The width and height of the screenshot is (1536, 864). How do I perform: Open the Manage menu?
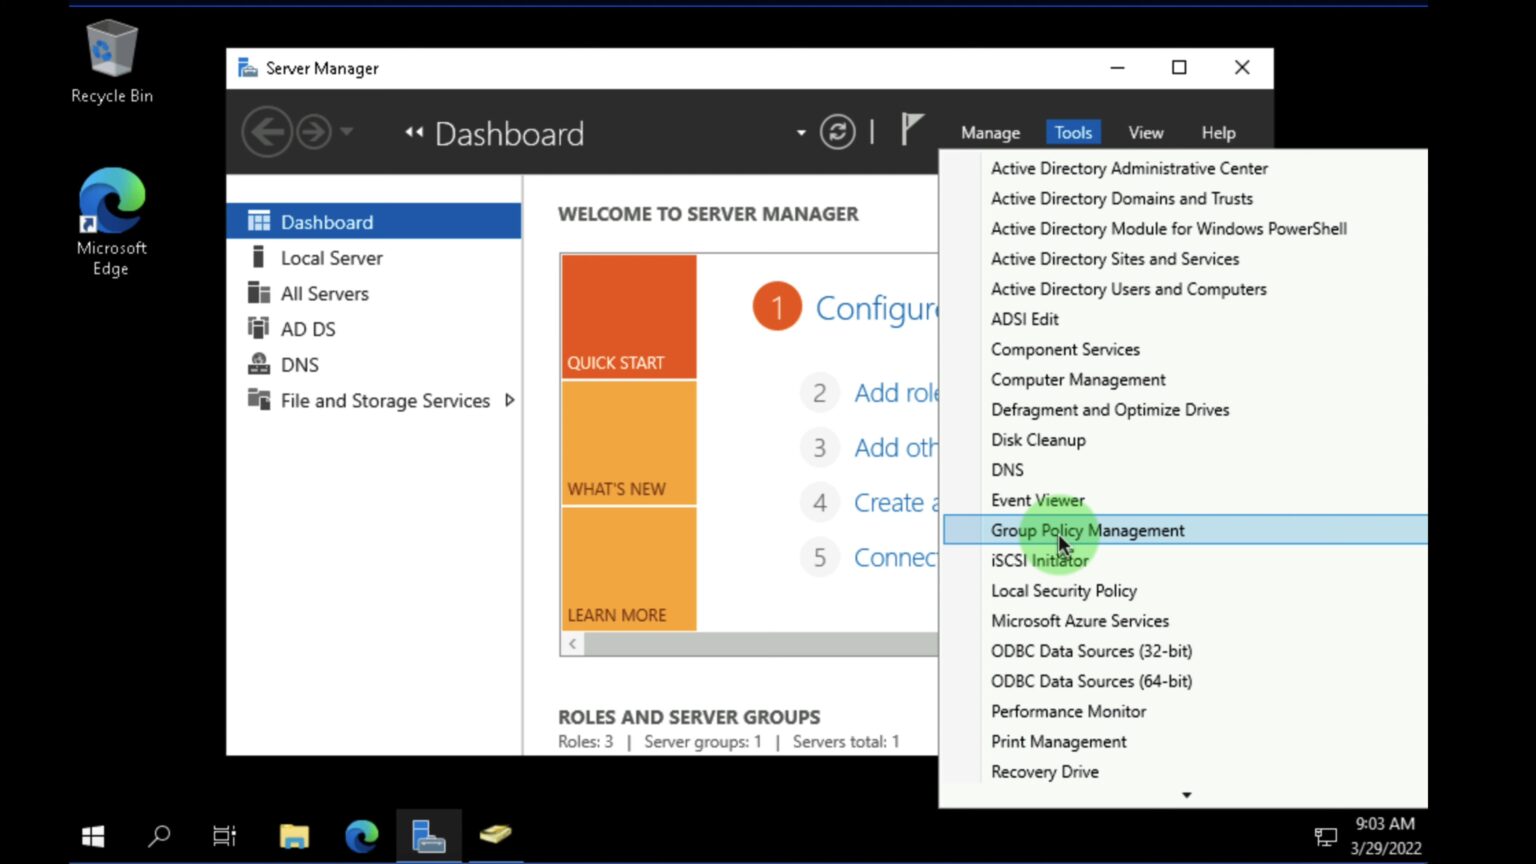pyautogui.click(x=989, y=132)
